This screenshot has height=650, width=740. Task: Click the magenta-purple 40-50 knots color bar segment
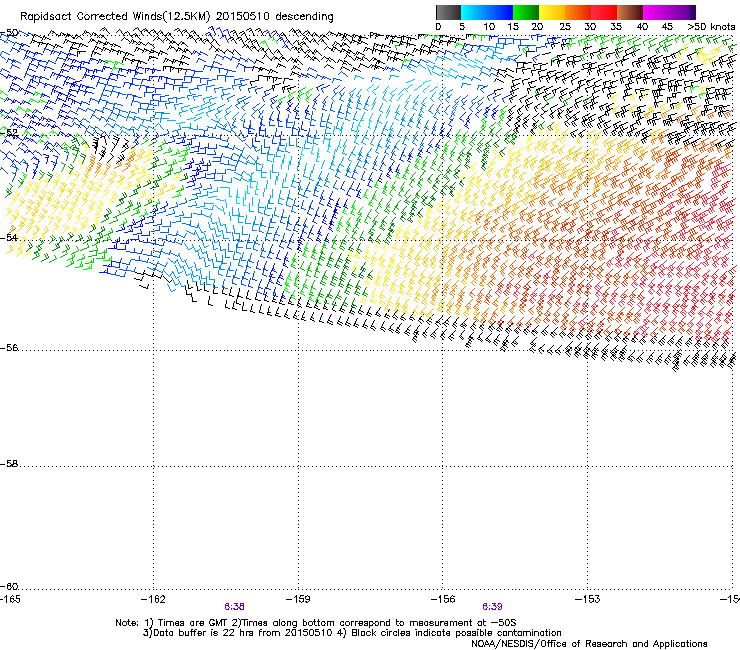coord(669,12)
